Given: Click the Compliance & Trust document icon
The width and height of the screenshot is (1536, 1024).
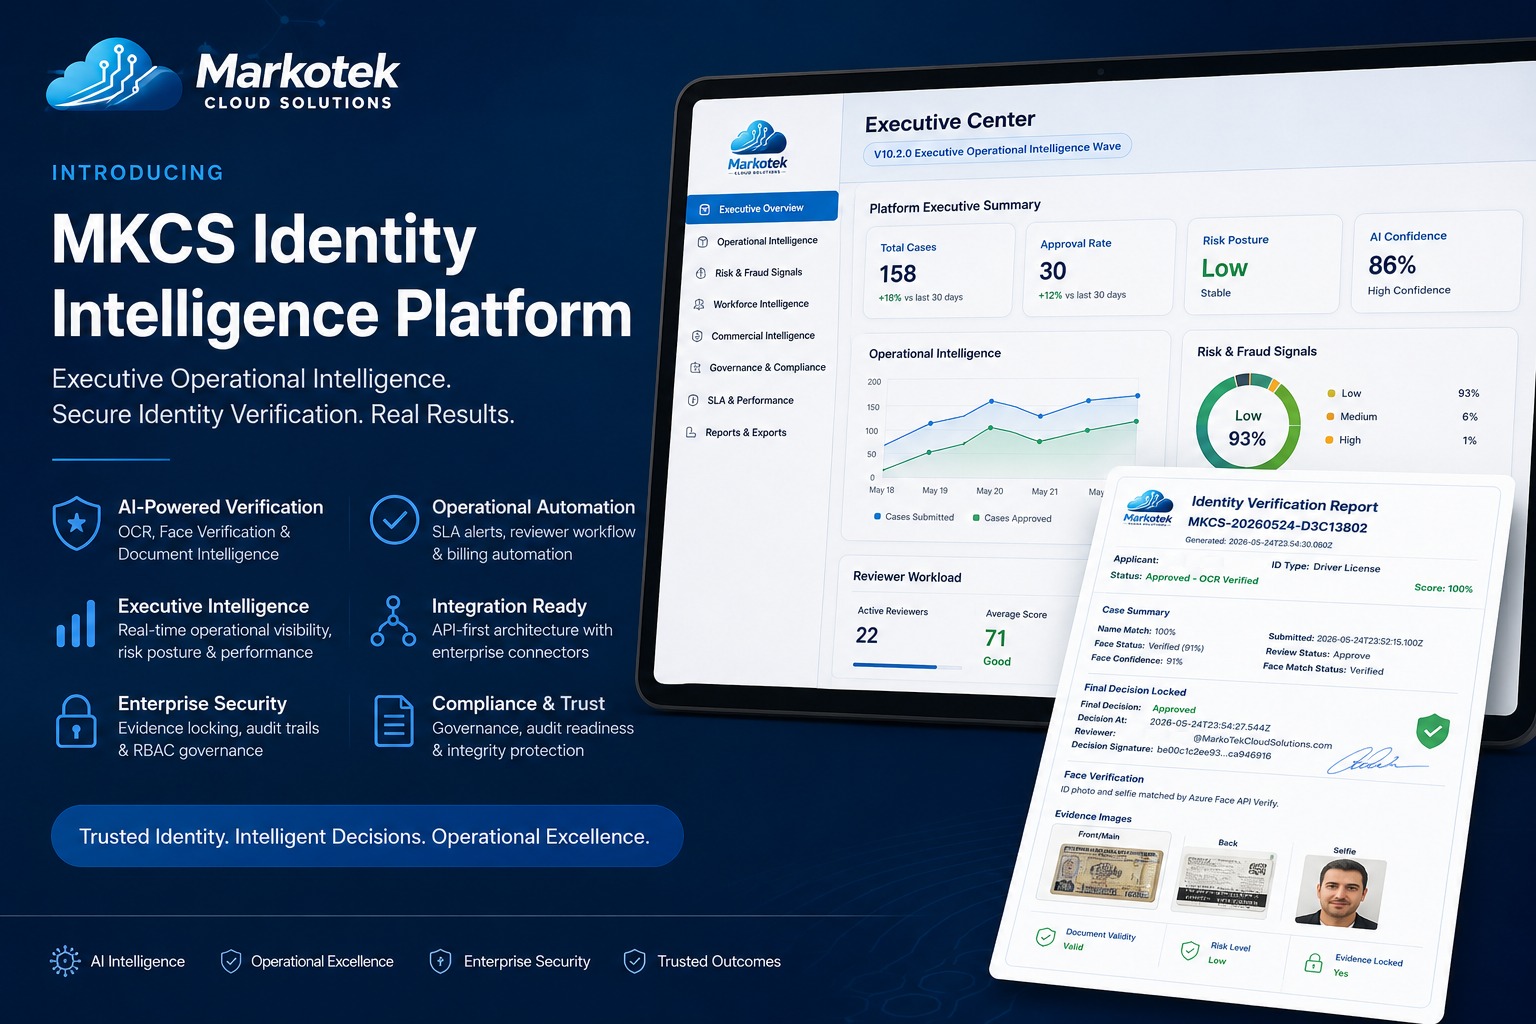Looking at the screenshot, I should click(394, 721).
